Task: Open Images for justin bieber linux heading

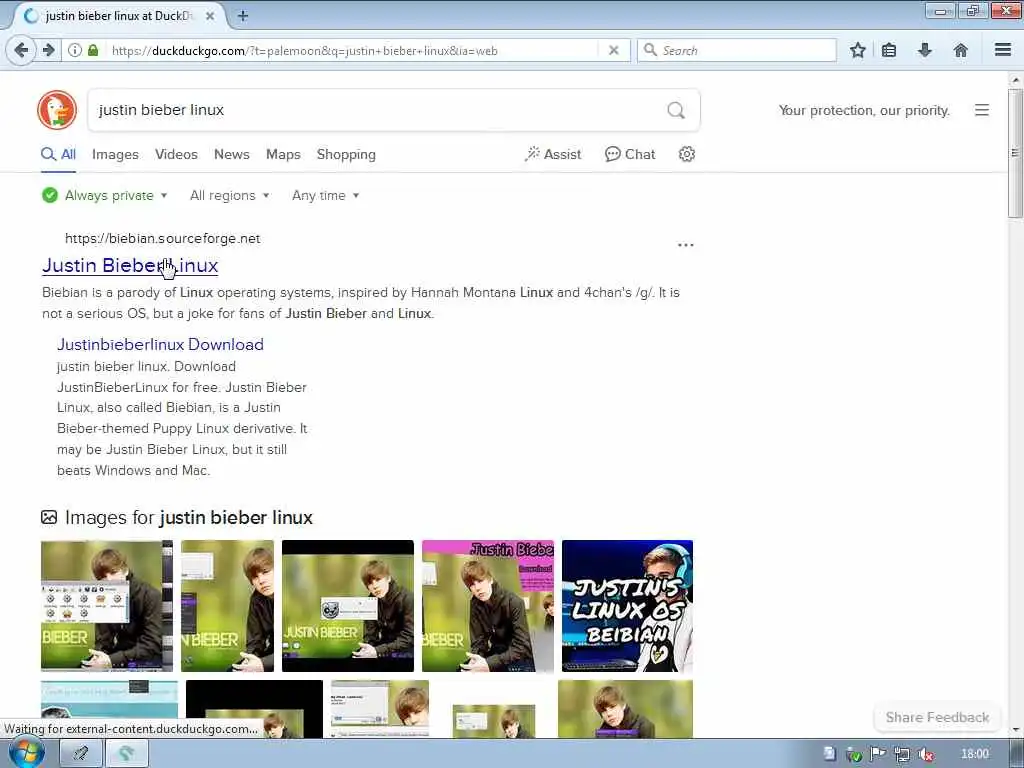Action: pos(176,517)
